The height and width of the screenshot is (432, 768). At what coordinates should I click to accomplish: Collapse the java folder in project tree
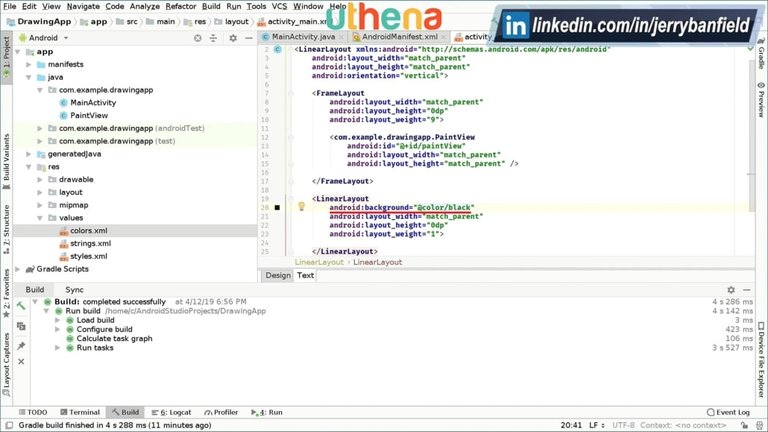click(29, 77)
